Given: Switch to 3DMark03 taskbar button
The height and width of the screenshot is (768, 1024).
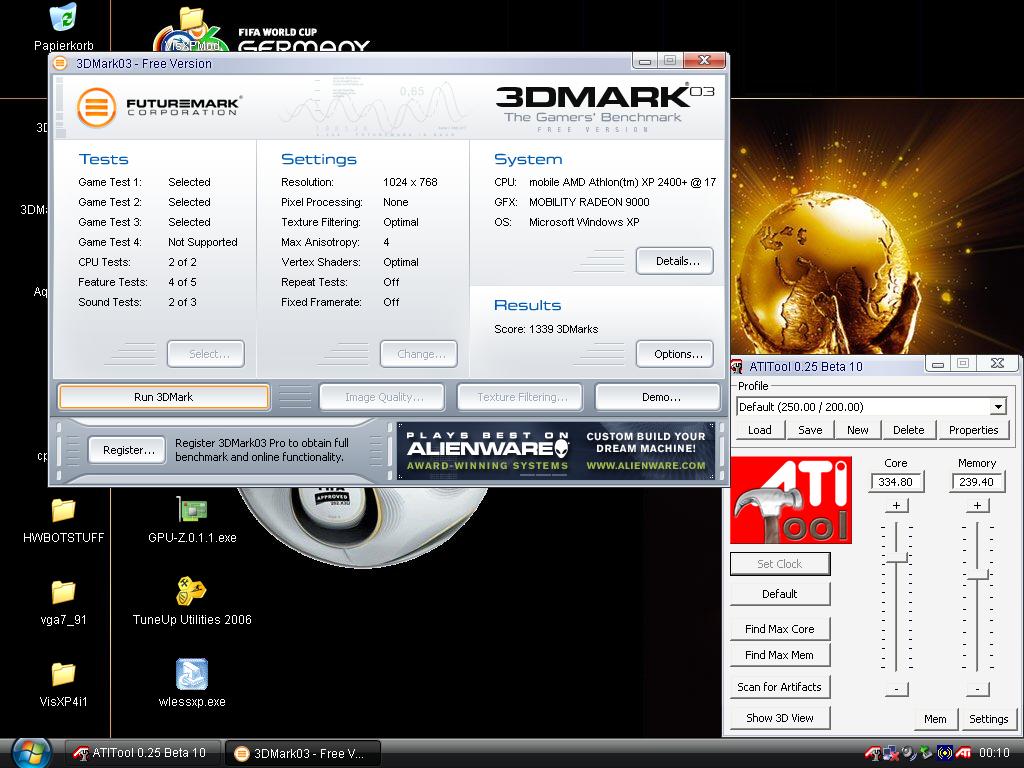Looking at the screenshot, I should coord(302,753).
